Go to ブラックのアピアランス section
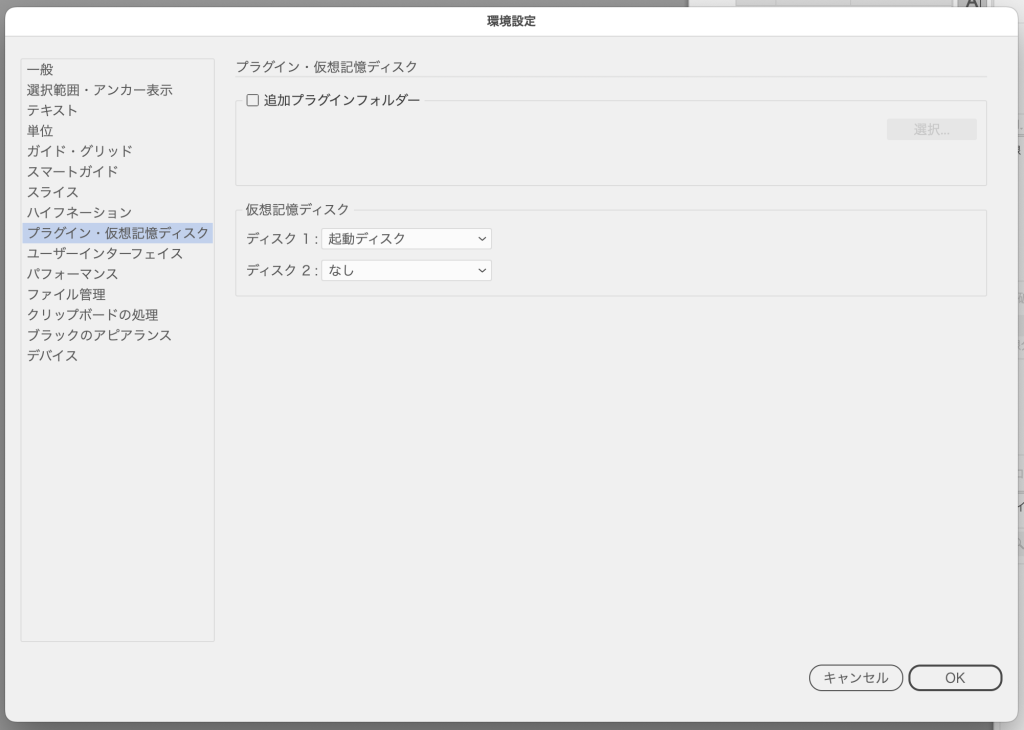 99,336
